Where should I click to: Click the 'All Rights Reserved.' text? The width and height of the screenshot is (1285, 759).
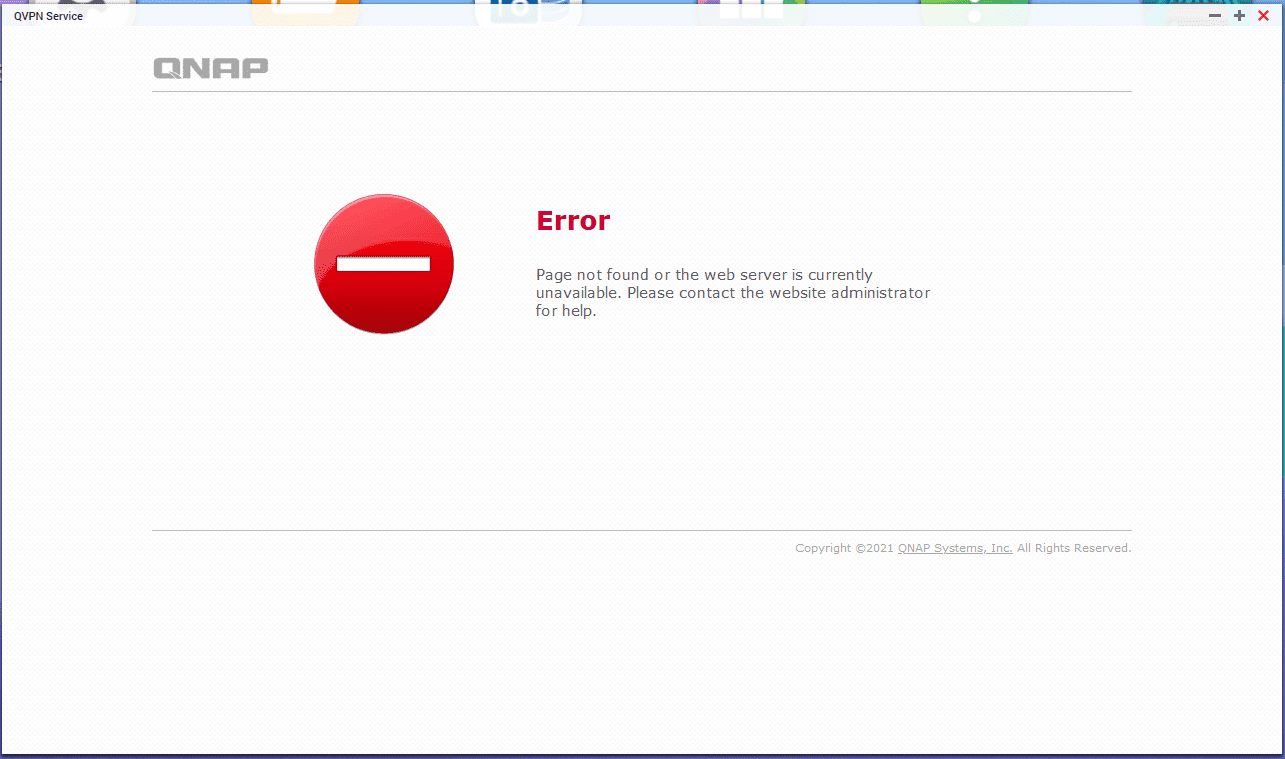click(x=1074, y=548)
